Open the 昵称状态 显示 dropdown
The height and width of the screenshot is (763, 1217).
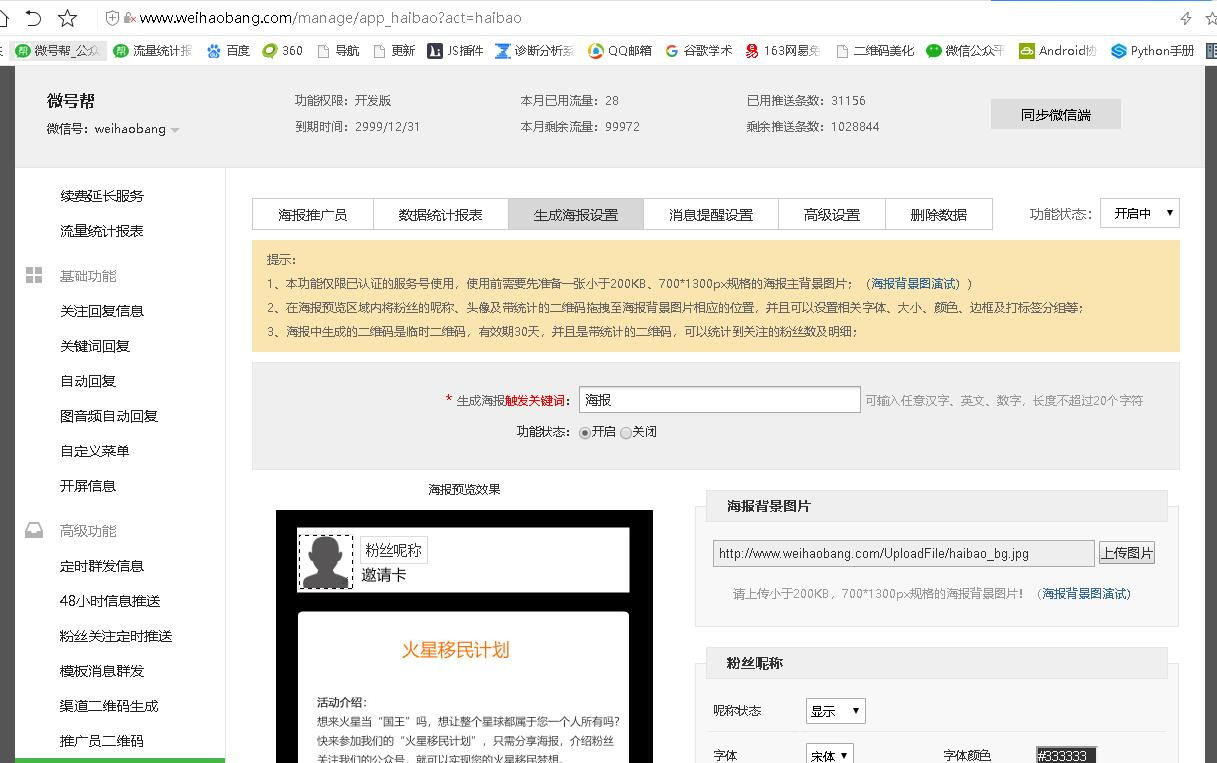[835, 711]
